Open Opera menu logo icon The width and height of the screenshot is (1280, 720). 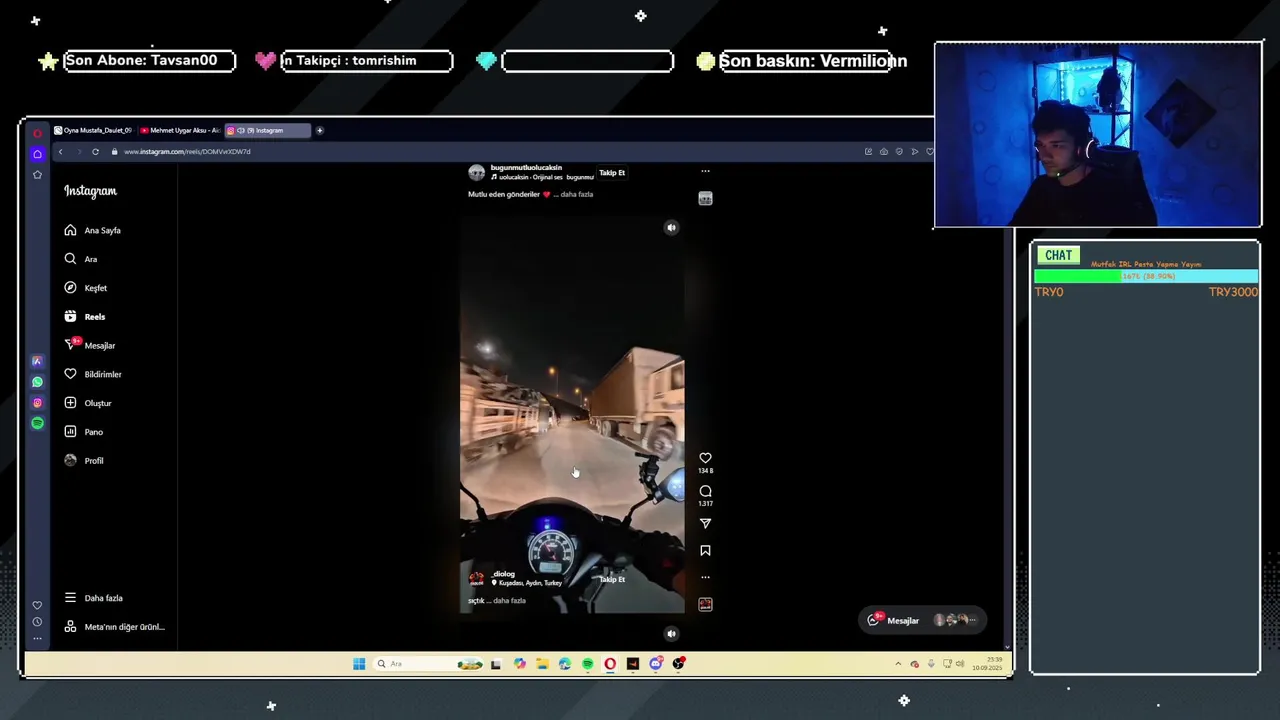tap(37, 133)
